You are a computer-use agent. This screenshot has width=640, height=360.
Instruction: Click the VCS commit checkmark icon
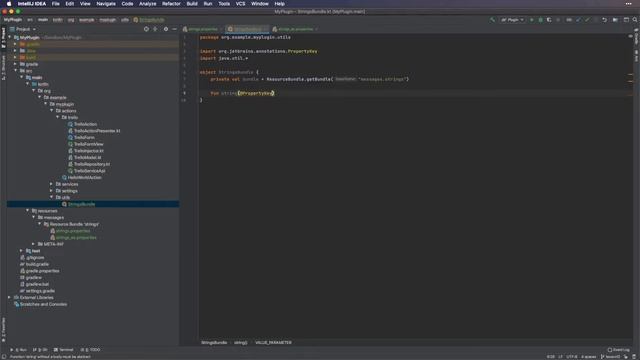(x=587, y=20)
